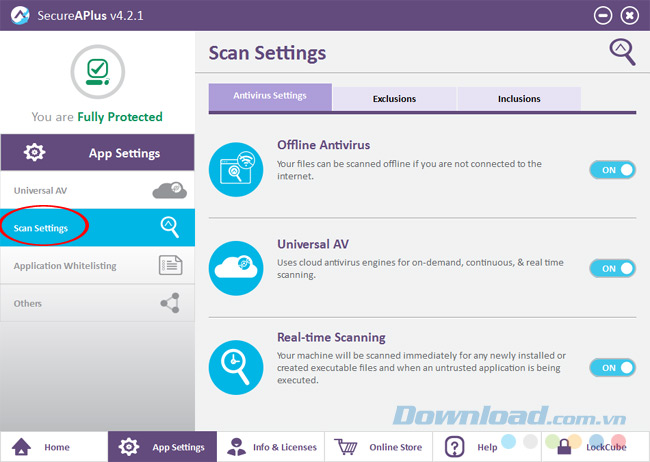This screenshot has height=462, width=650.
Task: Click the Real-time Scanning clock magnifier icon
Action: tap(236, 367)
